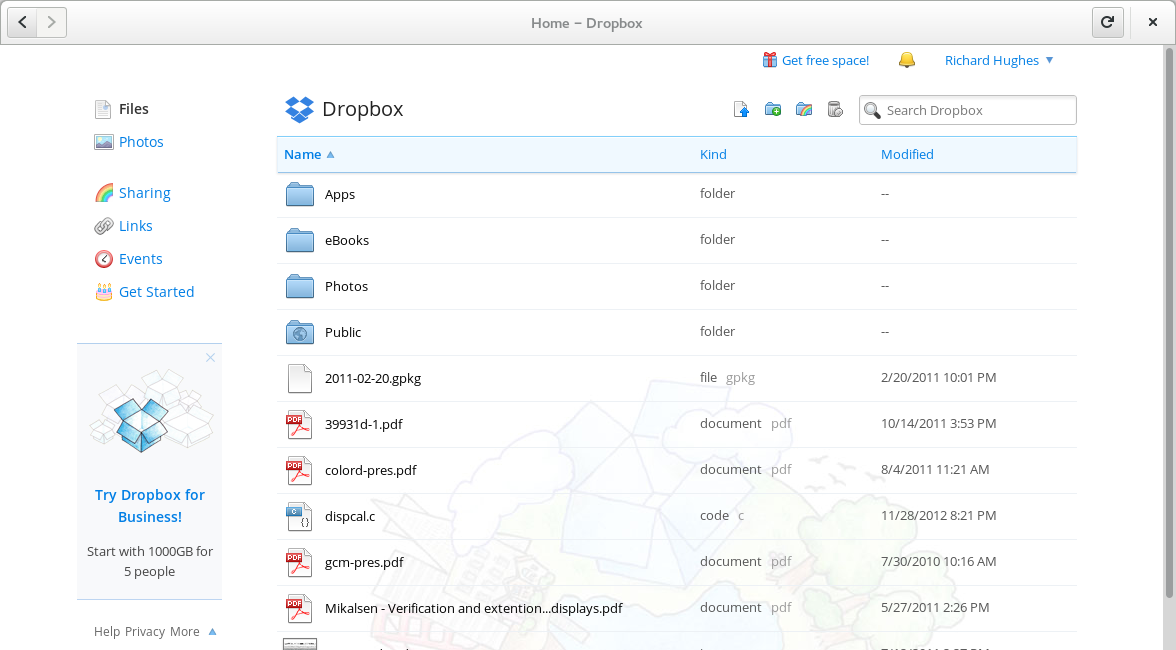
Task: Click the Sharing rainbow icon in sidebar
Action: pyautogui.click(x=104, y=193)
